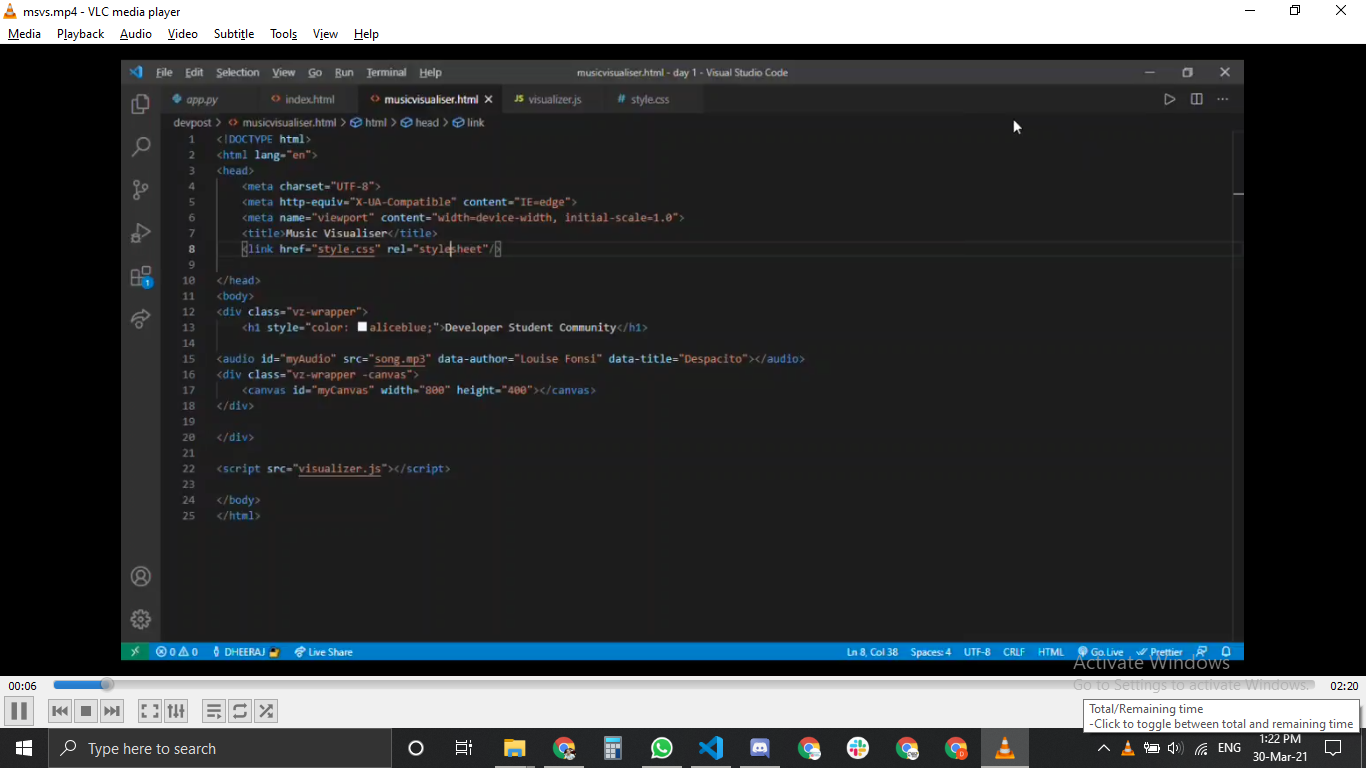This screenshot has height=768, width=1366.
Task: Jump to previous media in VLC
Action: point(60,711)
